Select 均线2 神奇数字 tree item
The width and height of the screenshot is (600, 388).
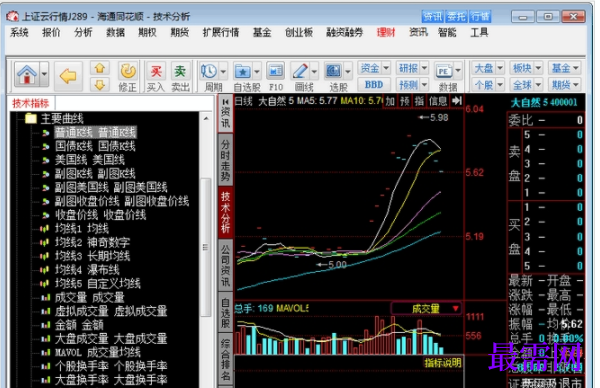tap(92, 243)
